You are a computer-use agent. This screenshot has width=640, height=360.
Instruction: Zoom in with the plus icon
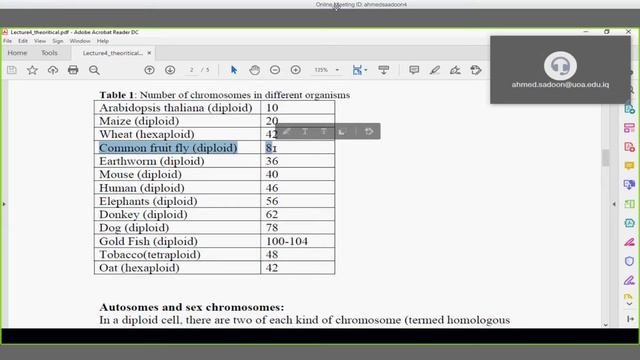[x=296, y=70]
